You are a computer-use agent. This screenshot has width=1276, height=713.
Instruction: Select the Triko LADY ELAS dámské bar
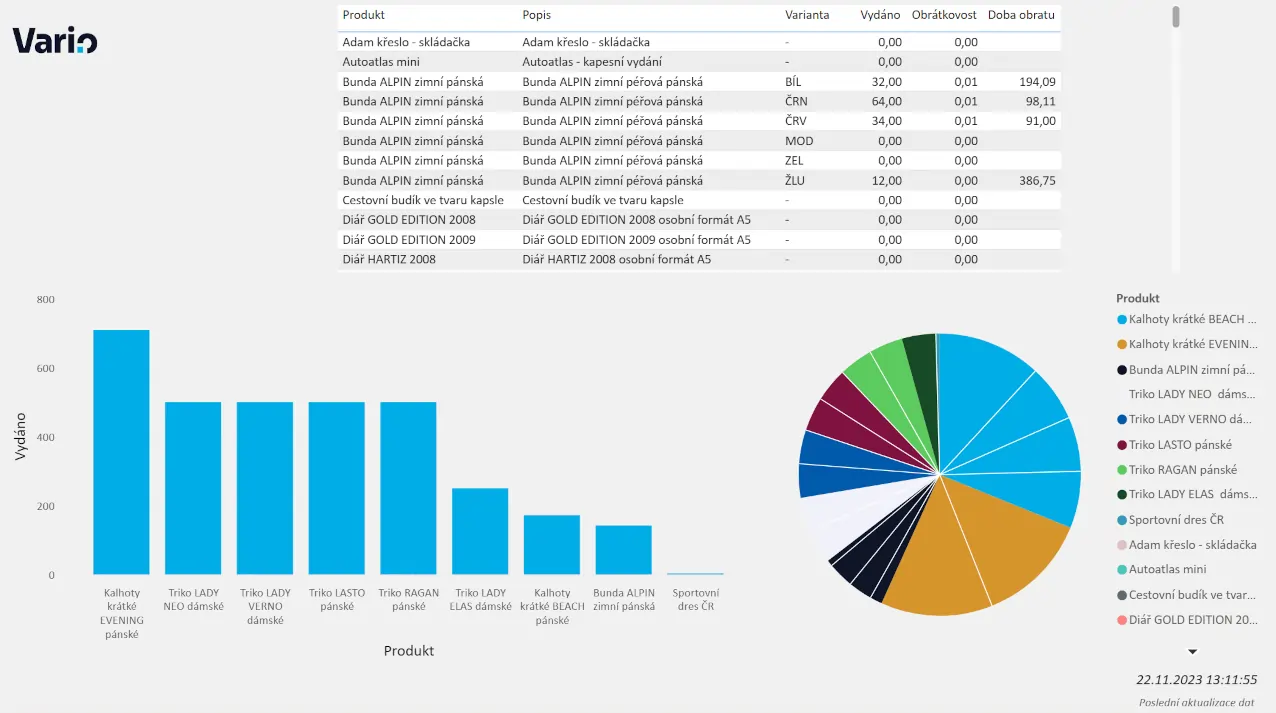click(480, 531)
